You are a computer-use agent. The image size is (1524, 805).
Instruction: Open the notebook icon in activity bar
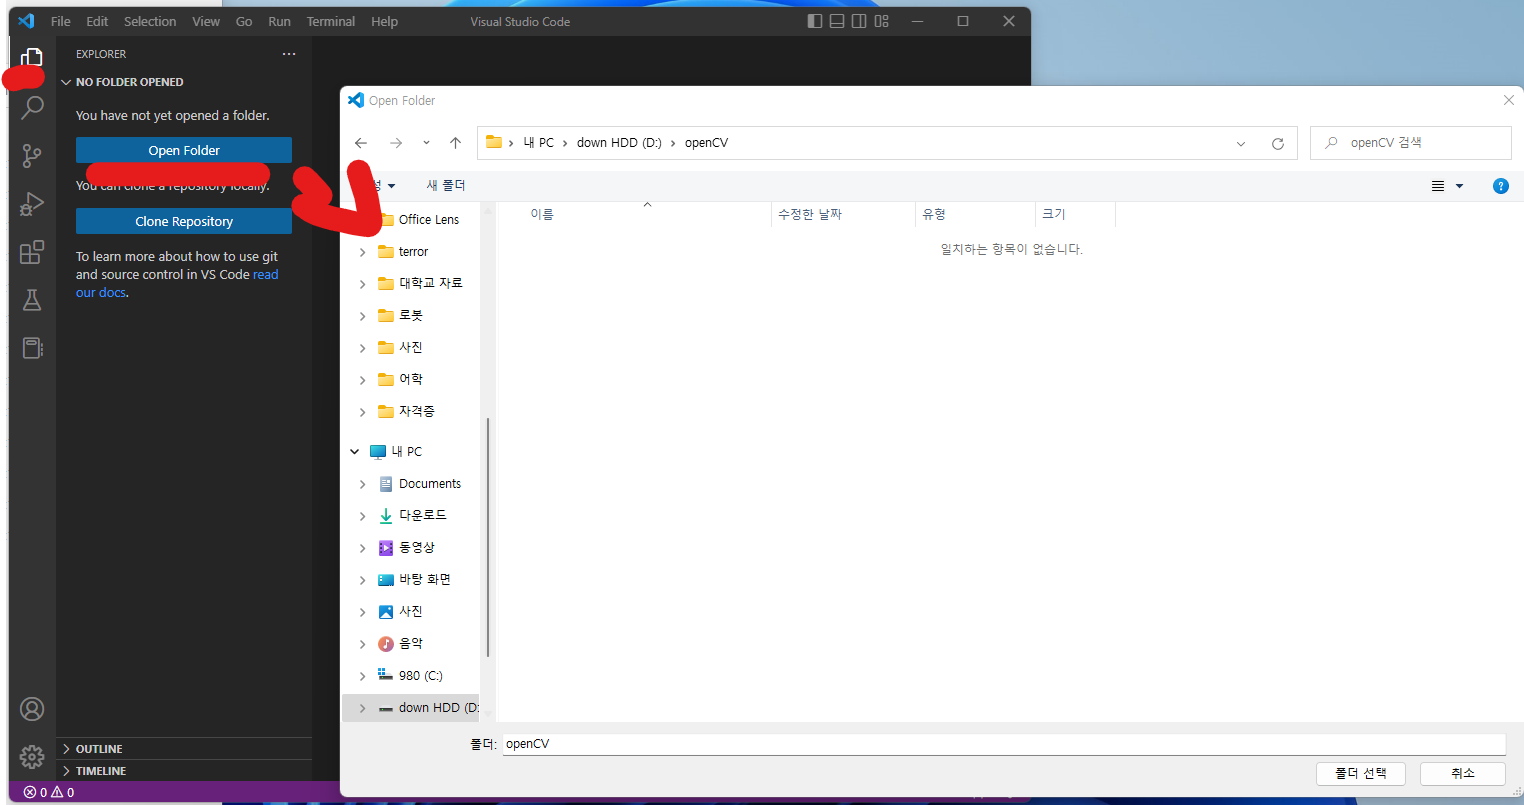pos(32,348)
